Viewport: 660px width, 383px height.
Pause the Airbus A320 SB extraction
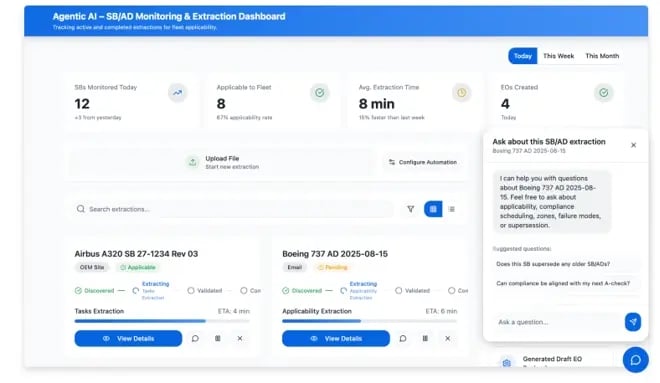tap(218, 338)
